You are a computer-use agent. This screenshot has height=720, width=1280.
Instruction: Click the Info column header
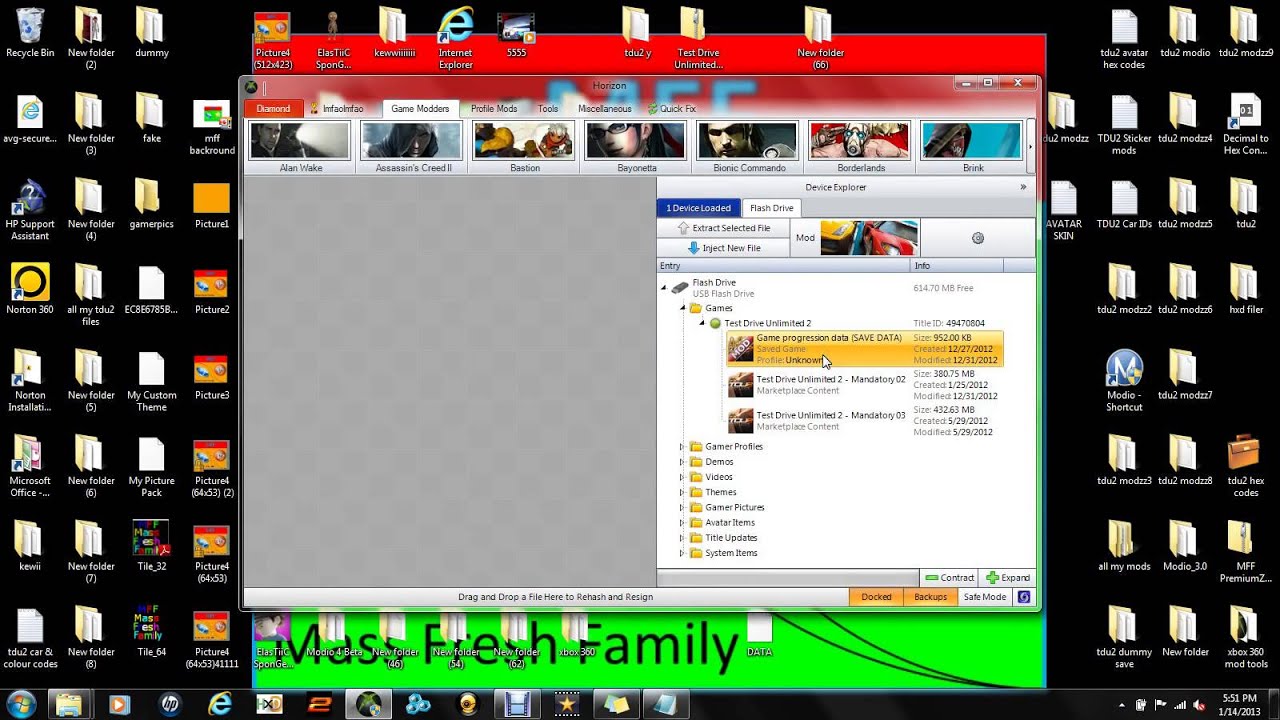958,266
